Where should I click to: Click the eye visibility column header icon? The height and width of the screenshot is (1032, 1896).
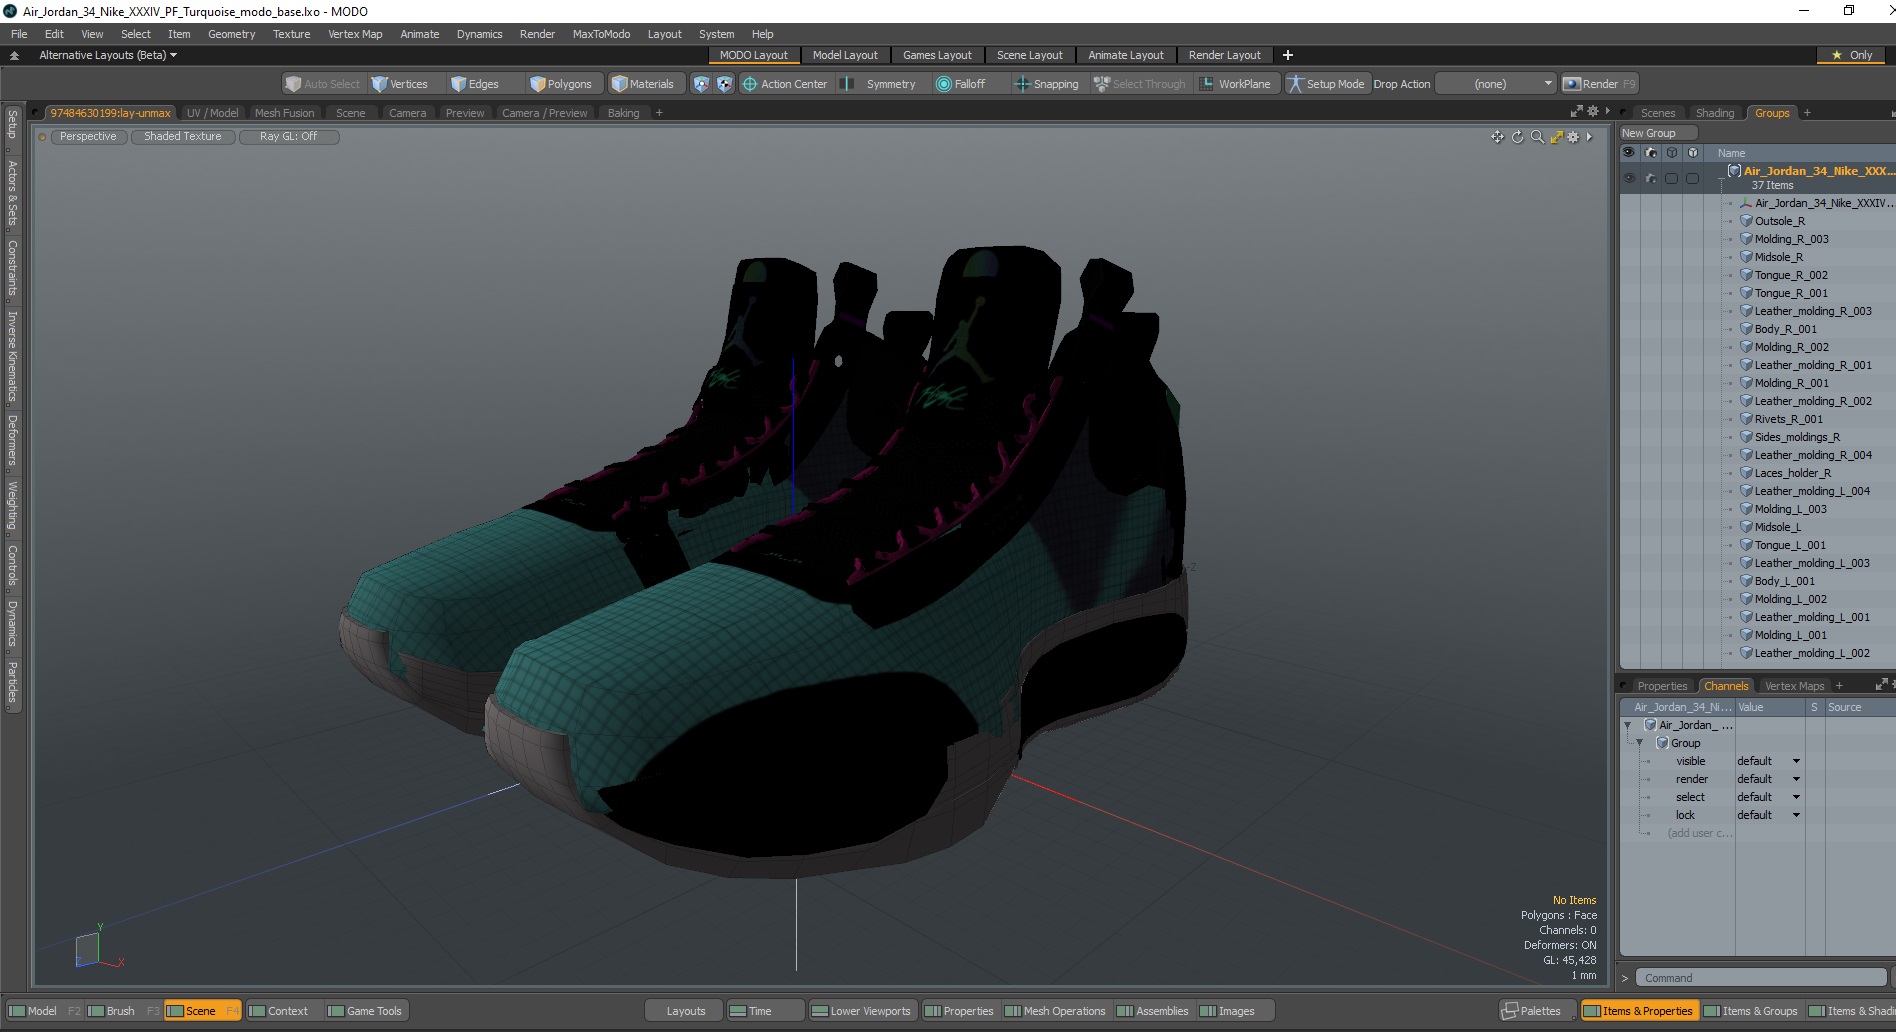click(1629, 153)
